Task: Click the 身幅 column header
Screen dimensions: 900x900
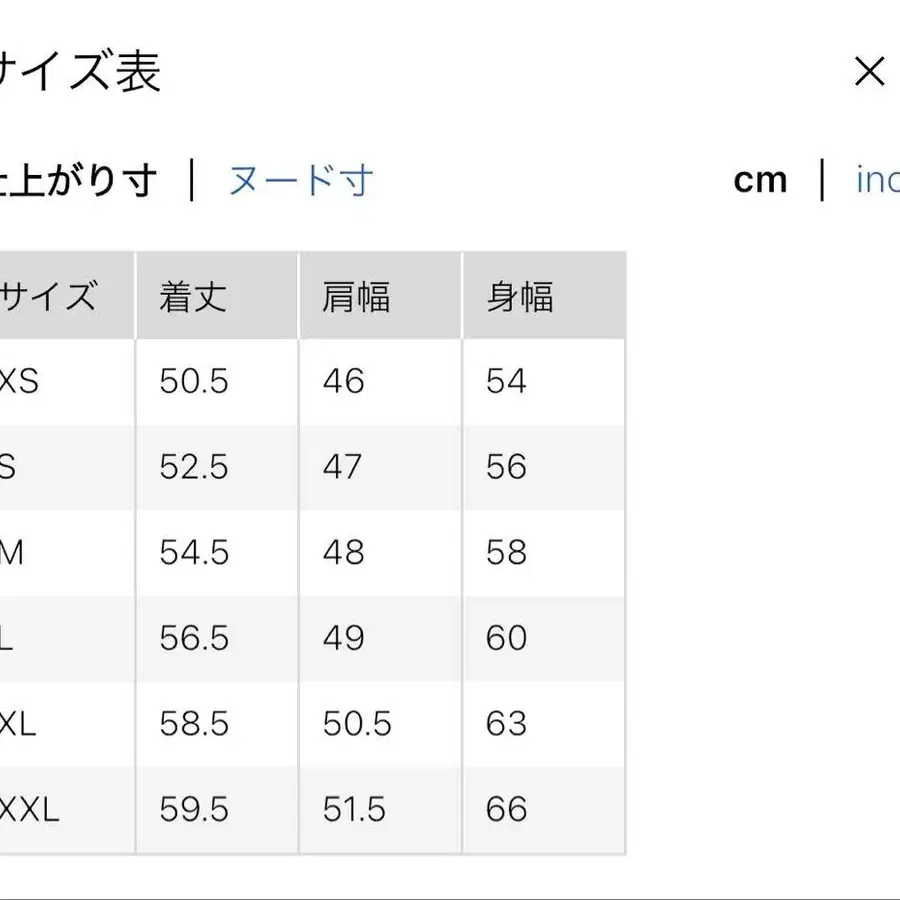Action: click(x=519, y=297)
